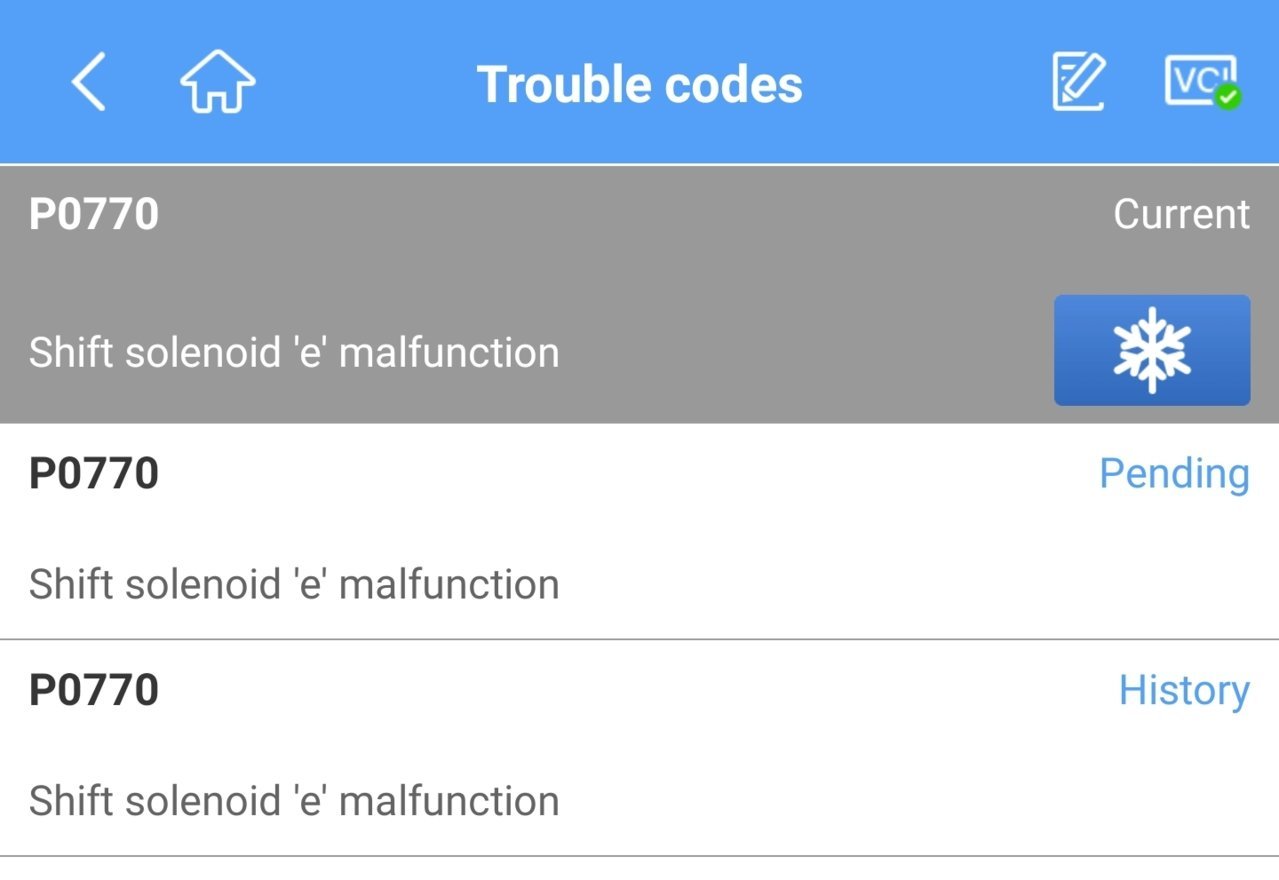This screenshot has height=880, width=1279.
Task: Open the pencil note report icon
Action: (1079, 82)
